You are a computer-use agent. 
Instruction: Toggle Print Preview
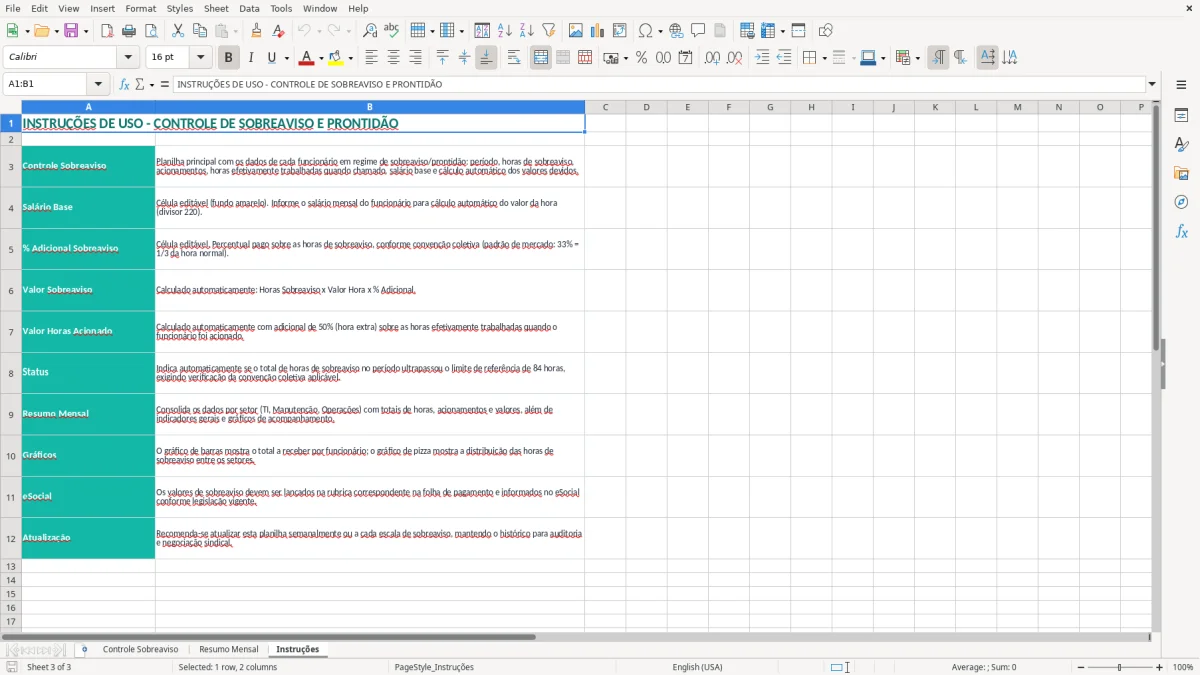[151, 31]
